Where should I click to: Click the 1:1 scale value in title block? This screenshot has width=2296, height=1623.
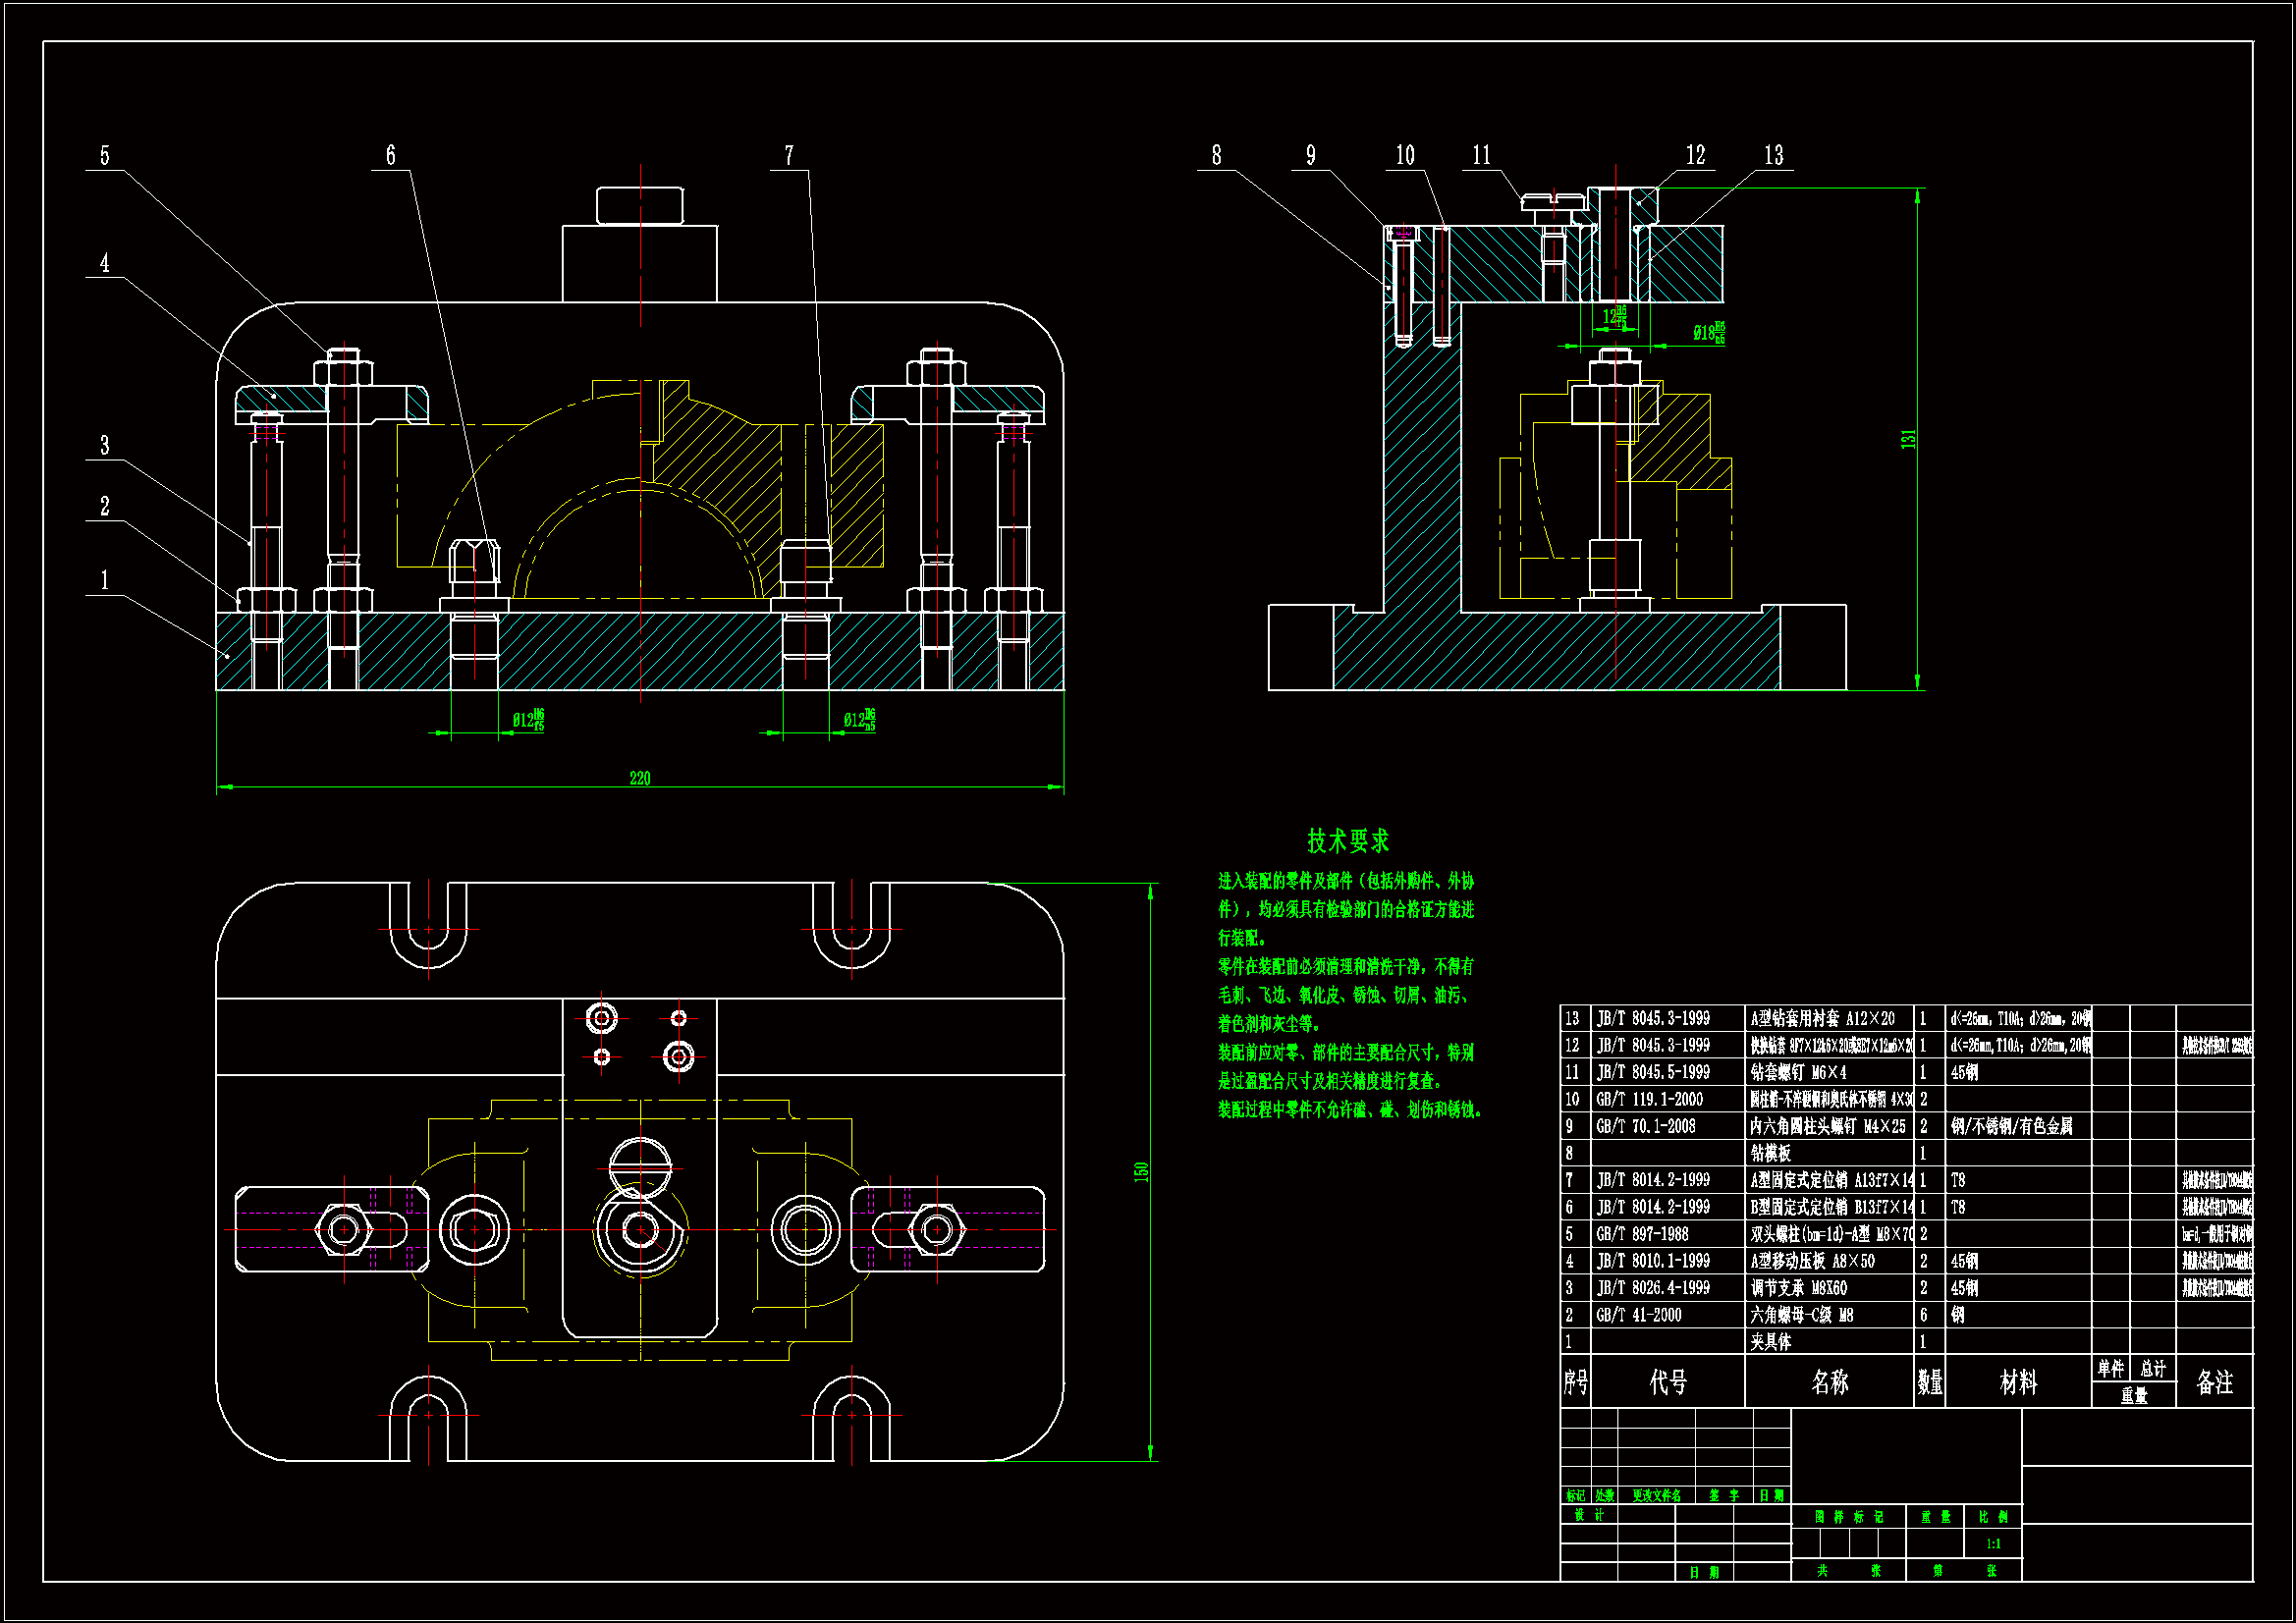[1992, 1544]
